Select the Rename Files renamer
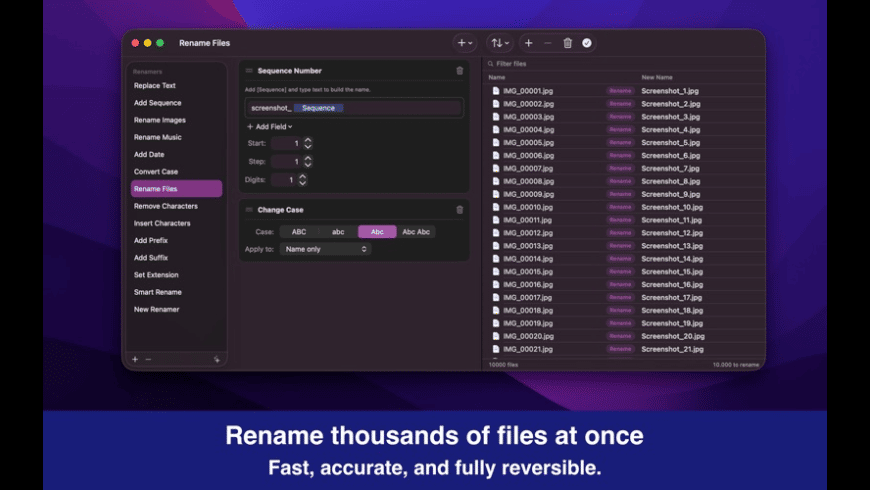Screen dimensions: 870x490 point(176,189)
